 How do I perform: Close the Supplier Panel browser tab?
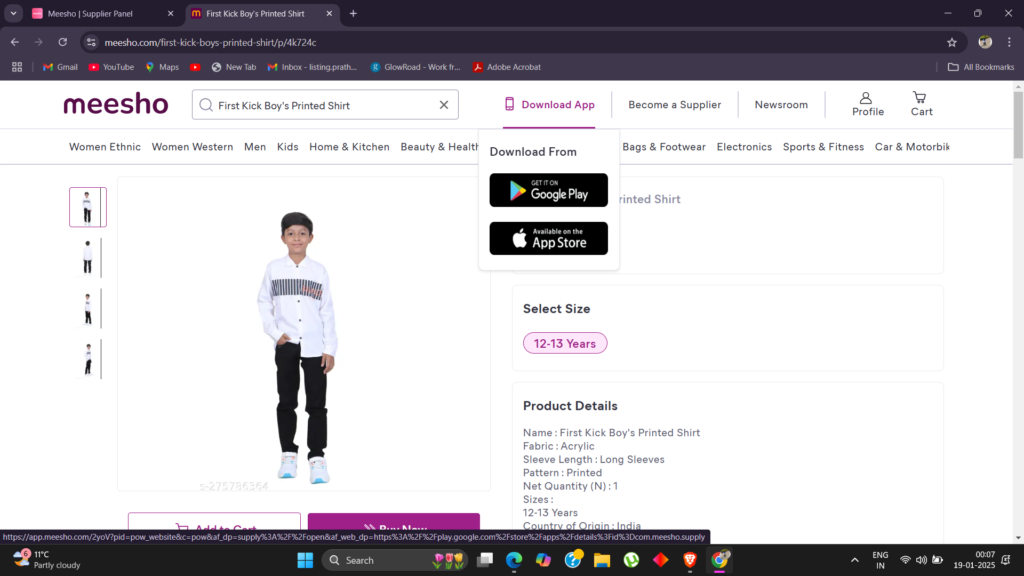pos(170,13)
